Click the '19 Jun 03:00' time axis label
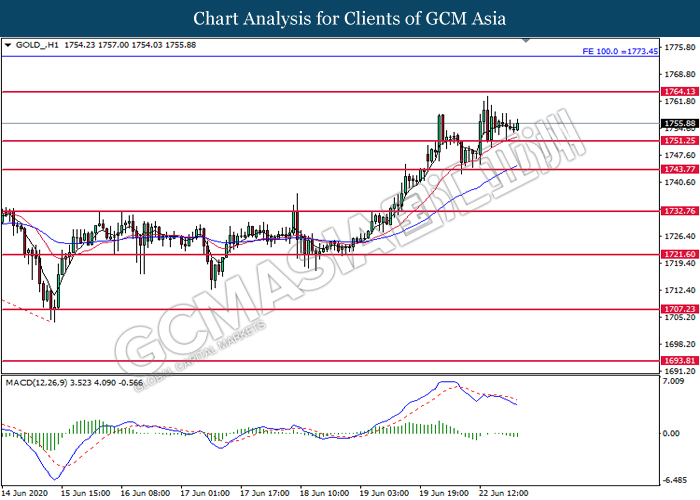The height and width of the screenshot is (500, 700). click(x=384, y=493)
